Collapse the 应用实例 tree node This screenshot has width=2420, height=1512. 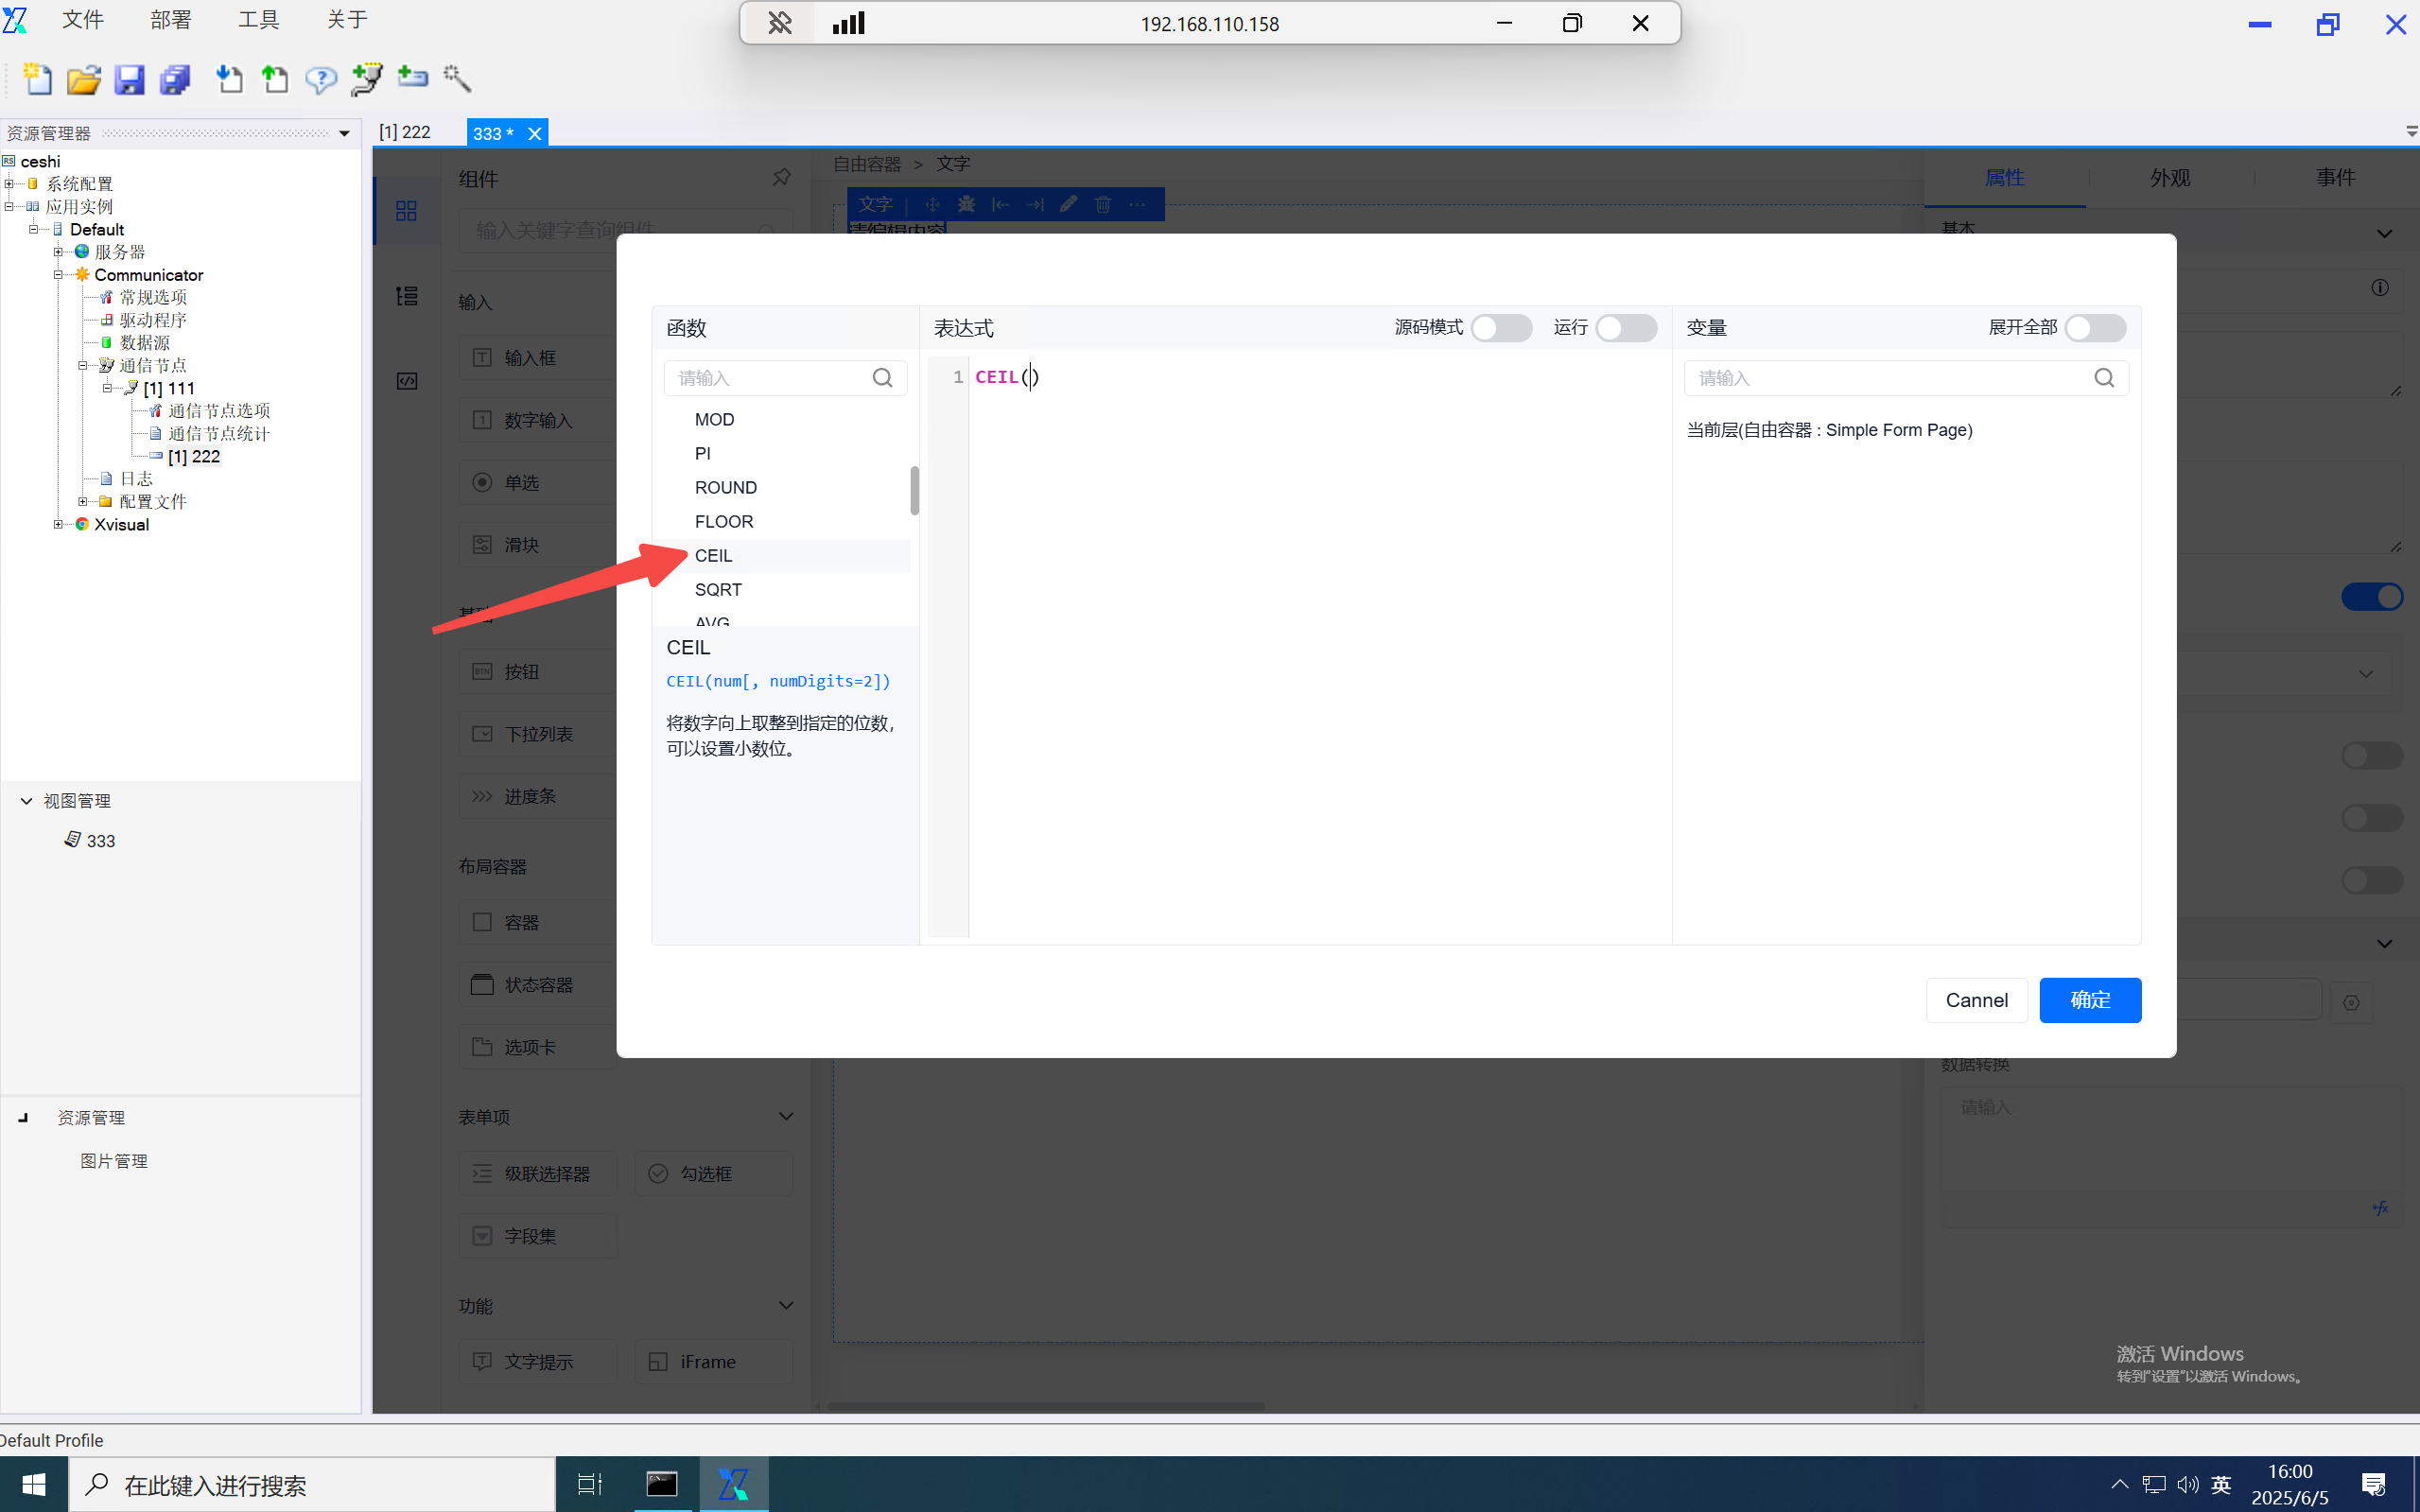pos(9,207)
